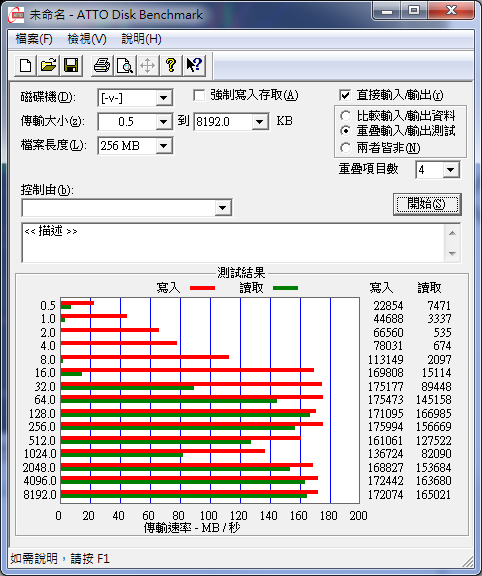Maximize the ATTO Disk Benchmark window
Viewport: 482px width, 576px height.
tap(414, 11)
